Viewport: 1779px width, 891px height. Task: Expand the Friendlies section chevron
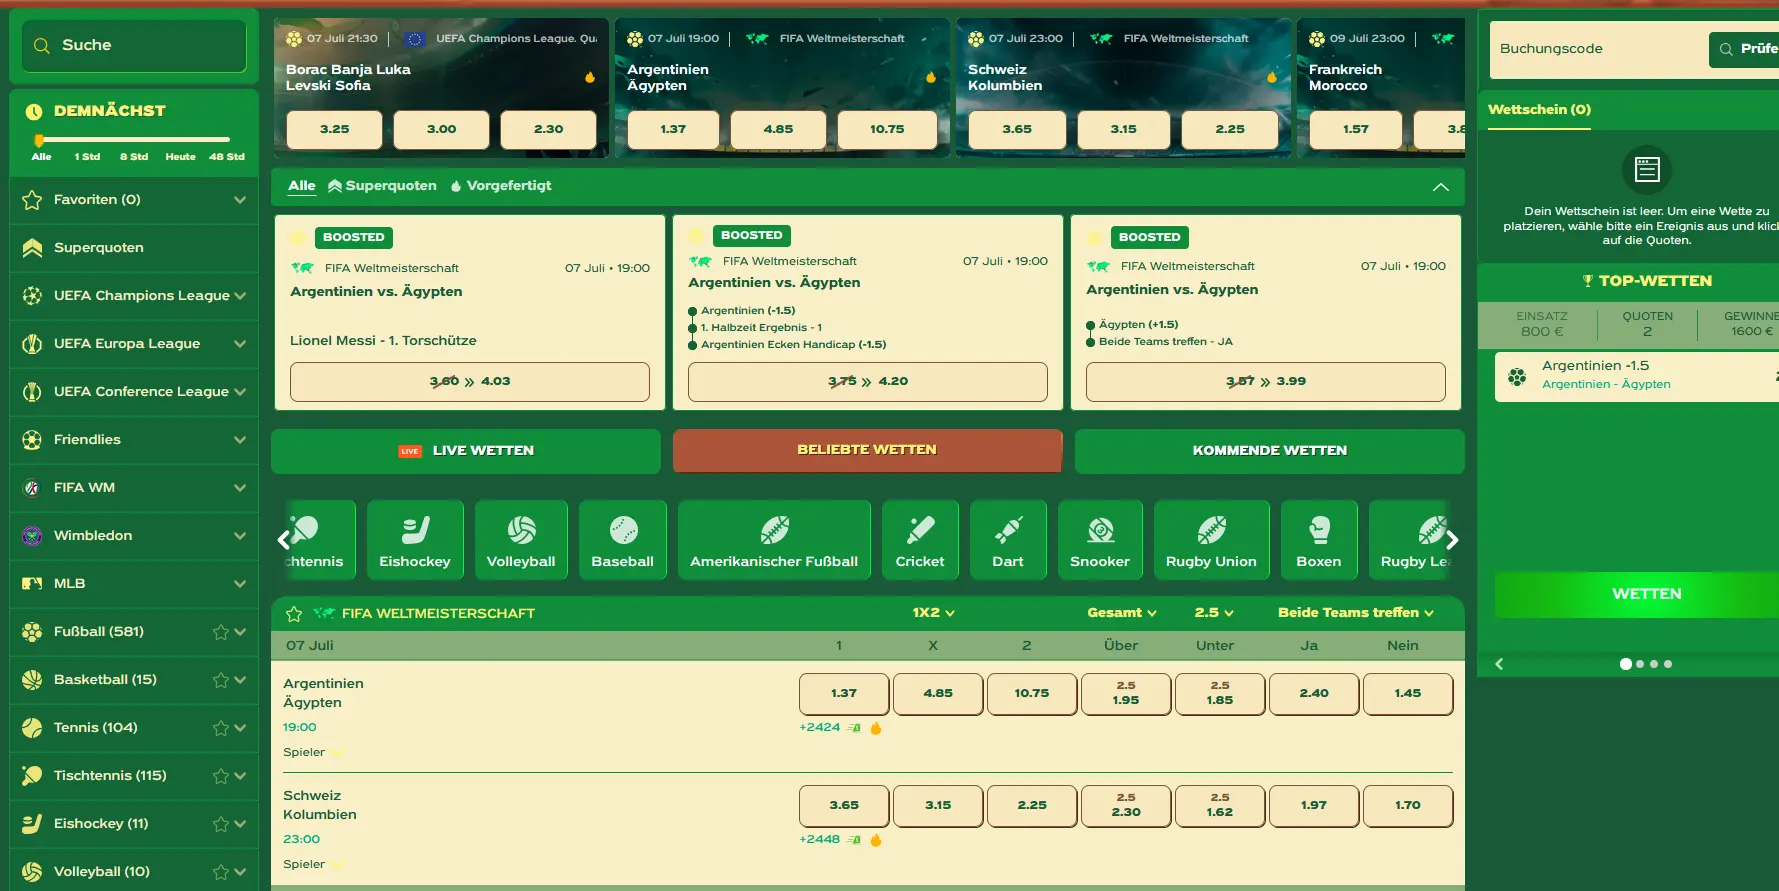tap(240, 440)
